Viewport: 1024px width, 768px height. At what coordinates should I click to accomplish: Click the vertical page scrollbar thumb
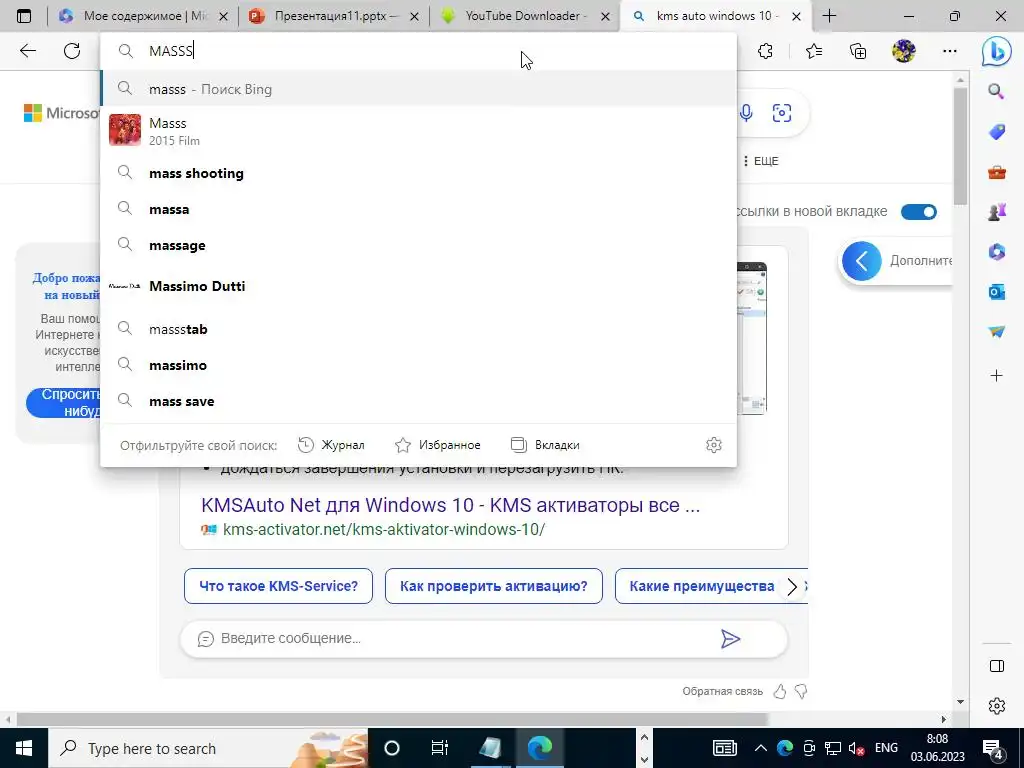pyautogui.click(x=959, y=146)
